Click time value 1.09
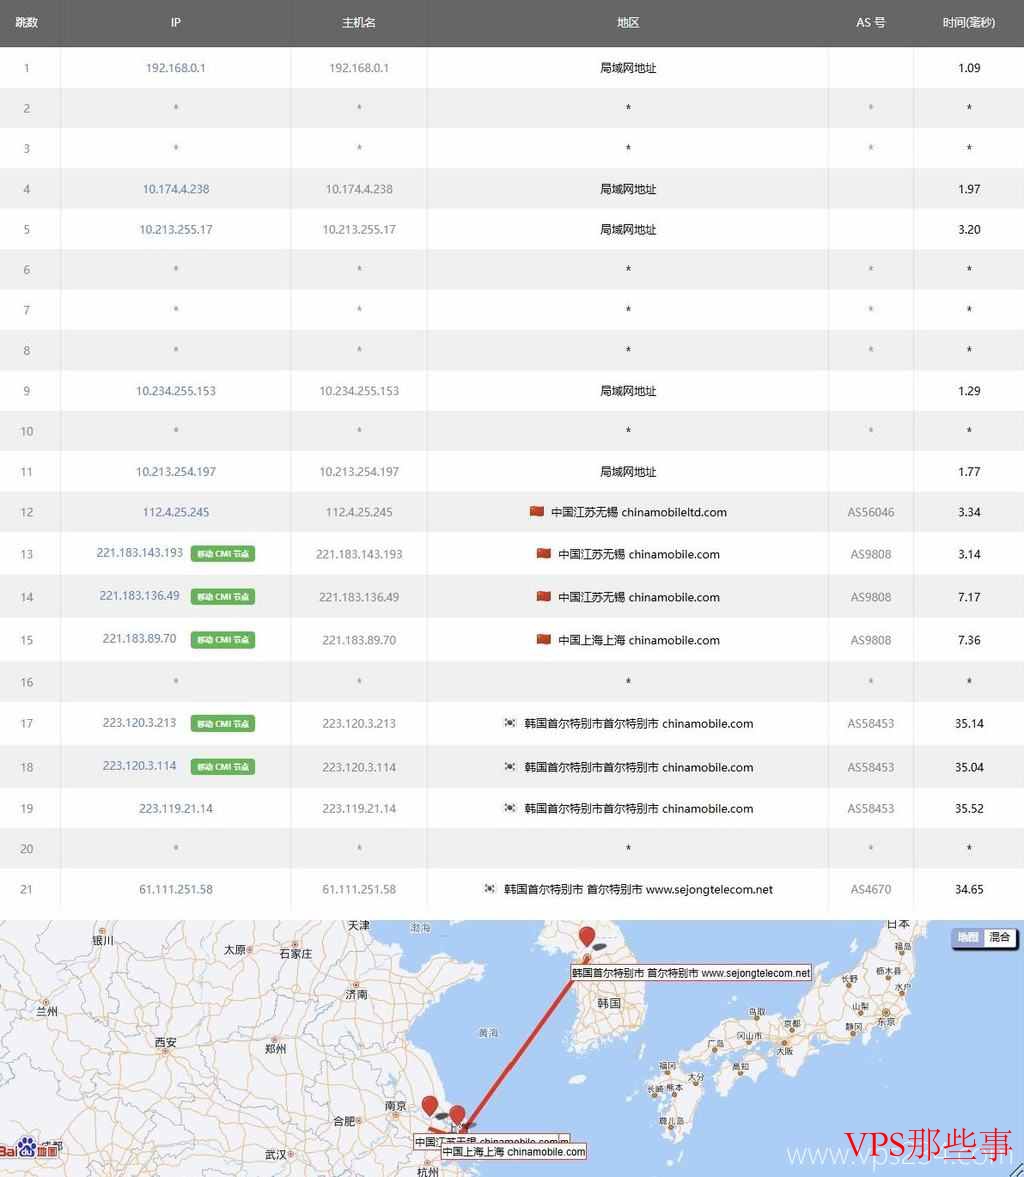Image resolution: width=1024 pixels, height=1177 pixels. [969, 68]
